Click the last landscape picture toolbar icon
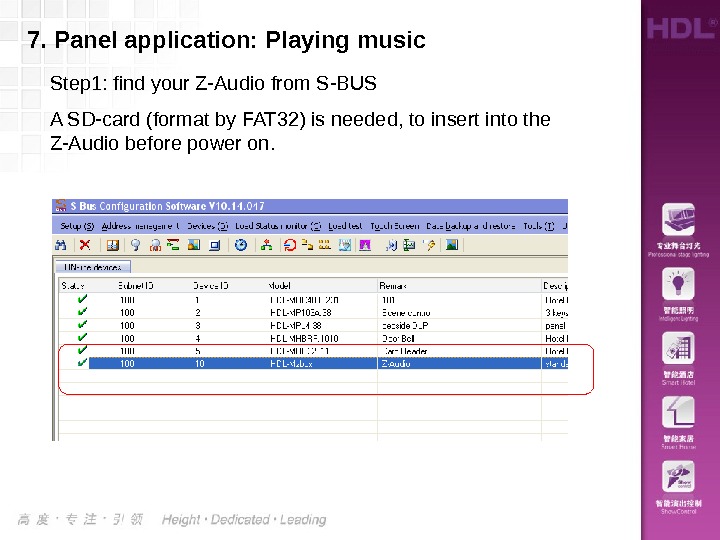The image size is (720, 540). click(x=452, y=245)
